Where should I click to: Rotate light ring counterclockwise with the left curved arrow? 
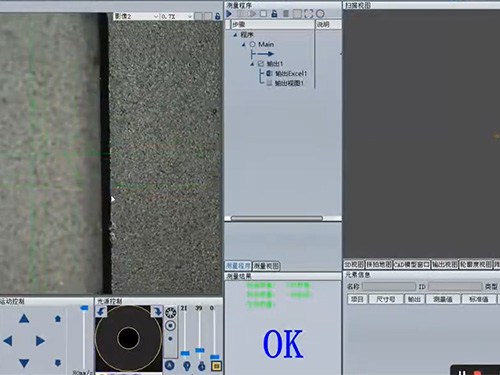click(101, 312)
